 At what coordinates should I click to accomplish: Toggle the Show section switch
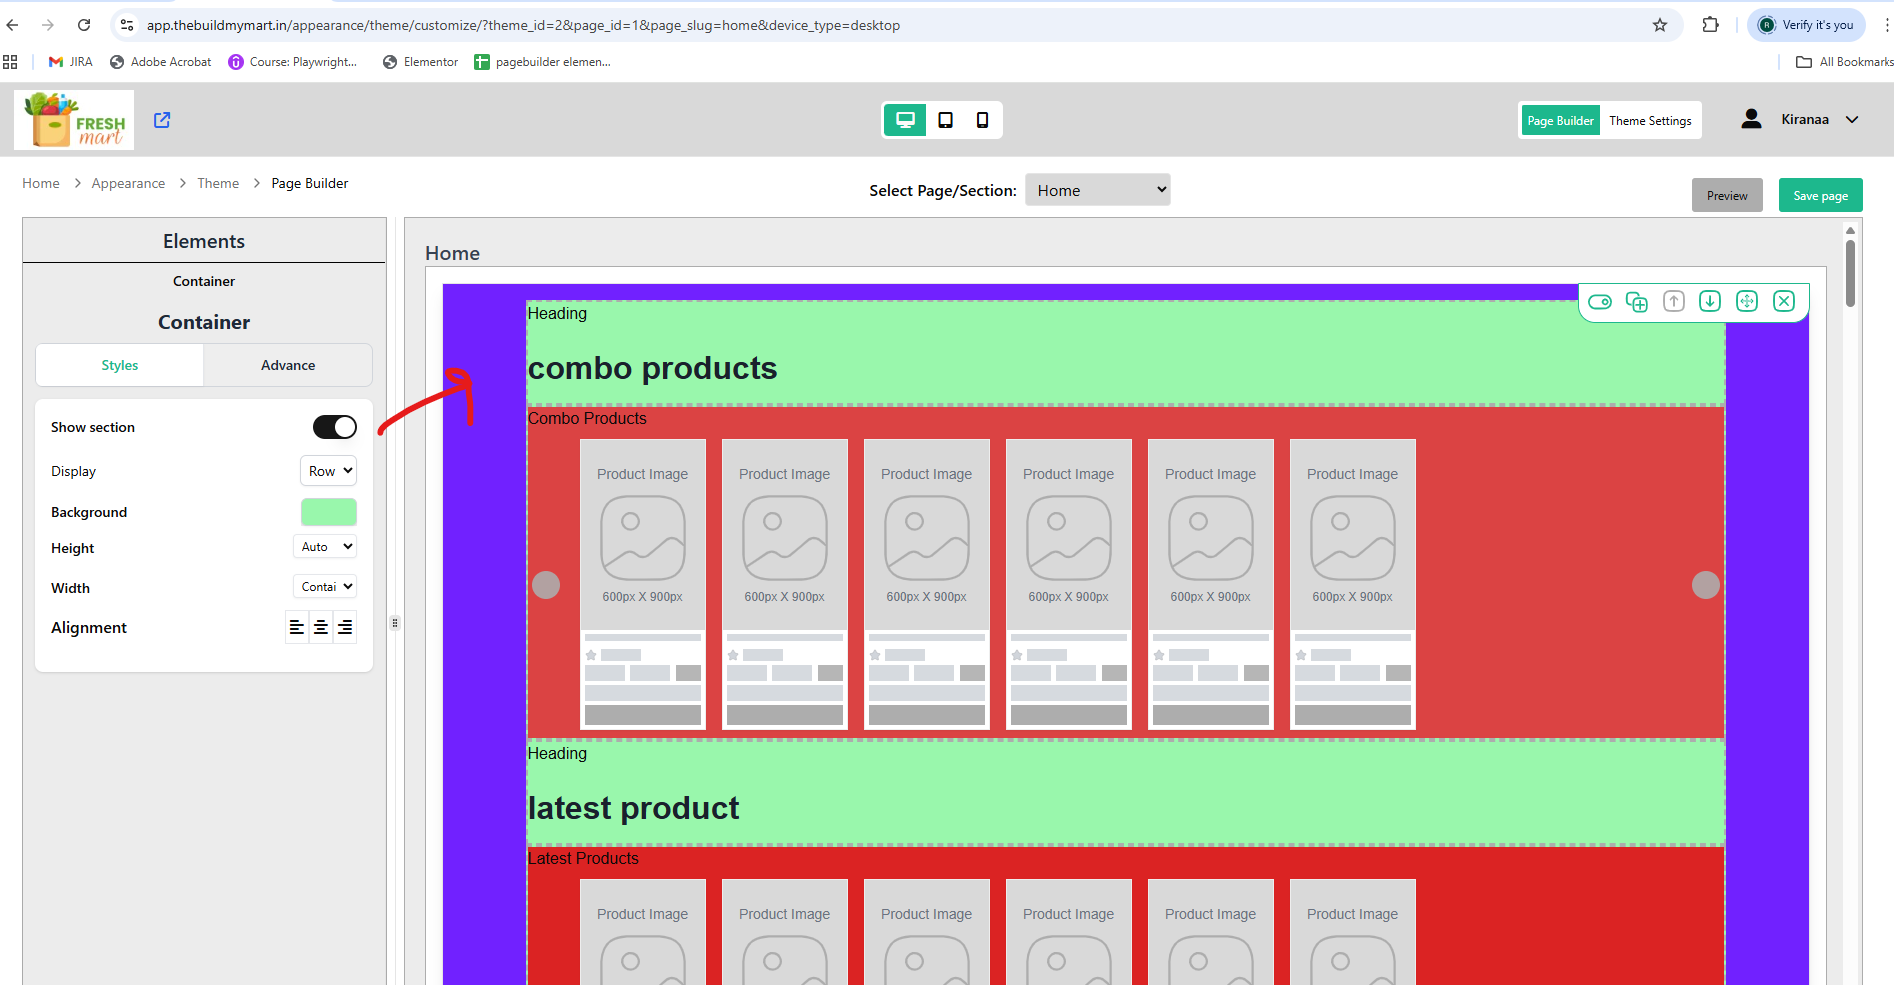pyautogui.click(x=335, y=427)
